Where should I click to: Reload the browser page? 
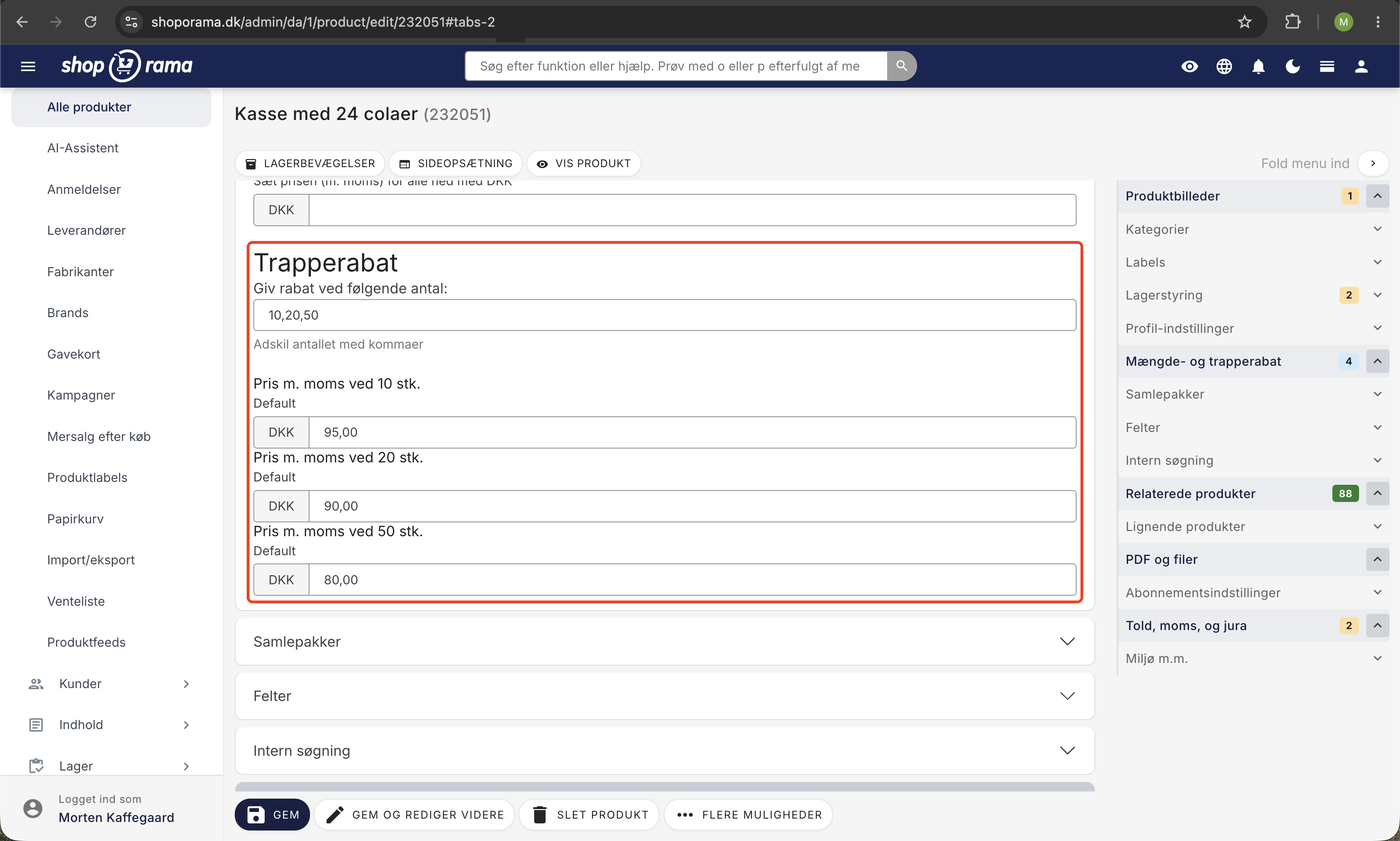90,21
